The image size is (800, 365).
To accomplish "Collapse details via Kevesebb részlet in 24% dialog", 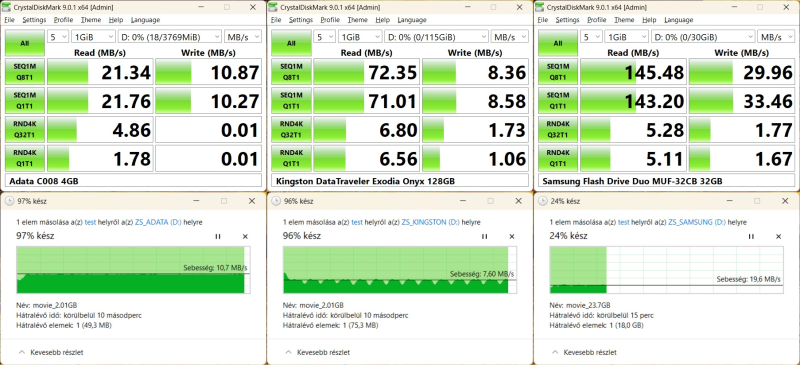I will pos(584,352).
